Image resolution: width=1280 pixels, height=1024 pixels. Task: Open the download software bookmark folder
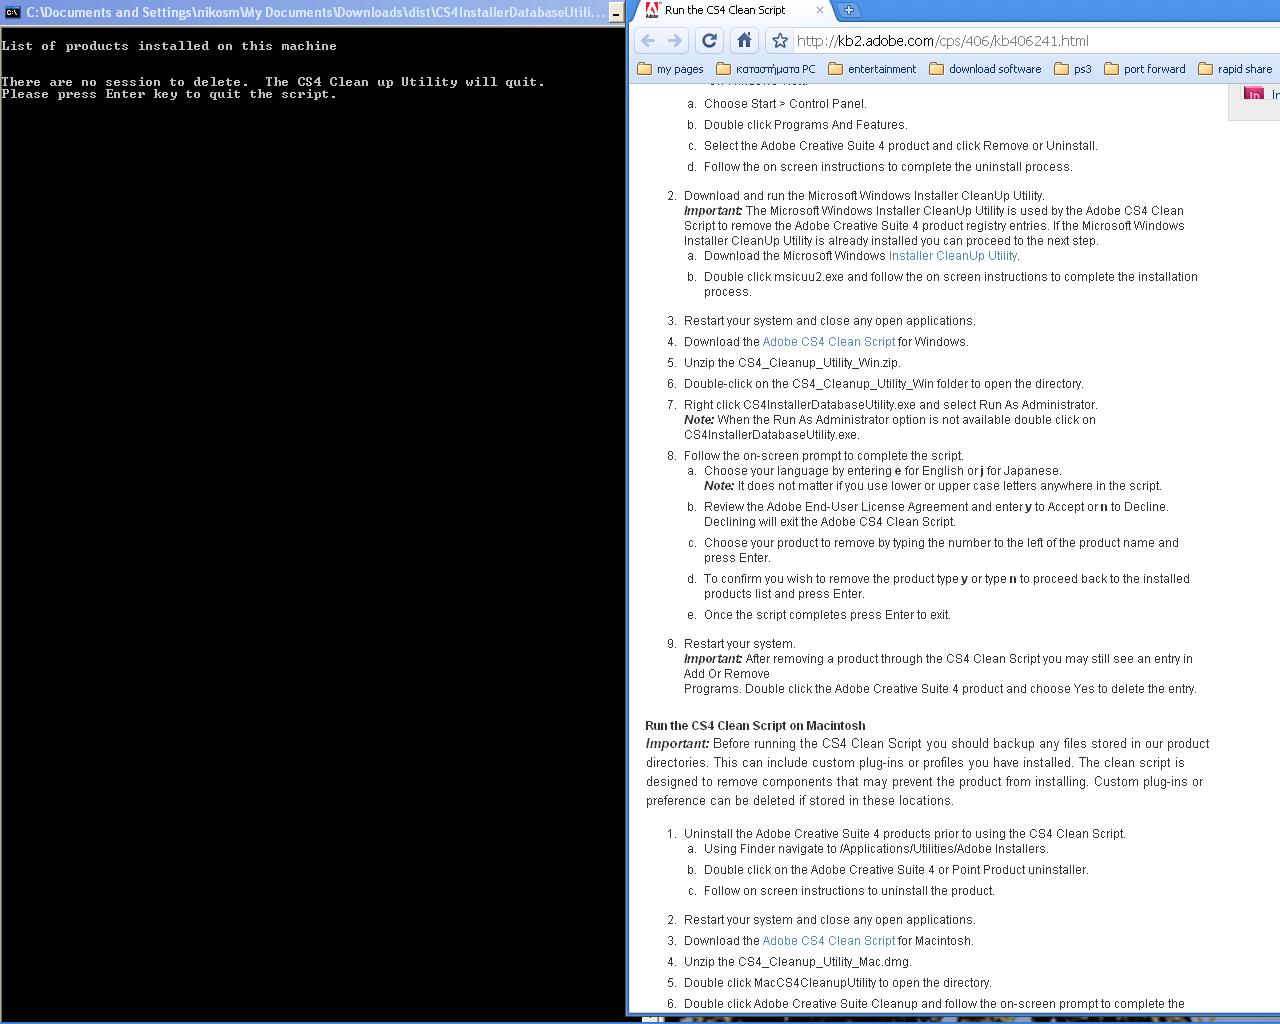click(985, 69)
